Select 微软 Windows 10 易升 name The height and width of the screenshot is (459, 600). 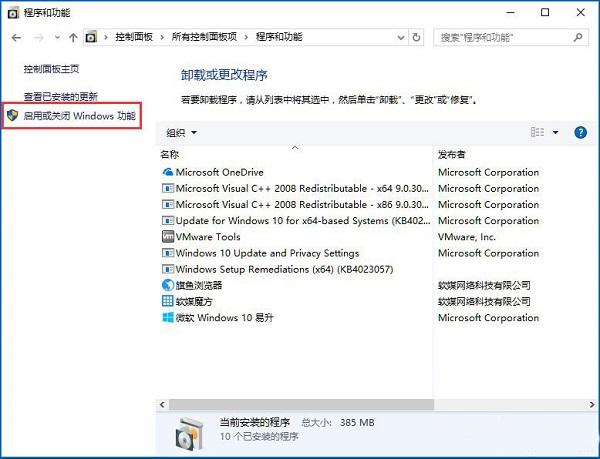(225, 317)
